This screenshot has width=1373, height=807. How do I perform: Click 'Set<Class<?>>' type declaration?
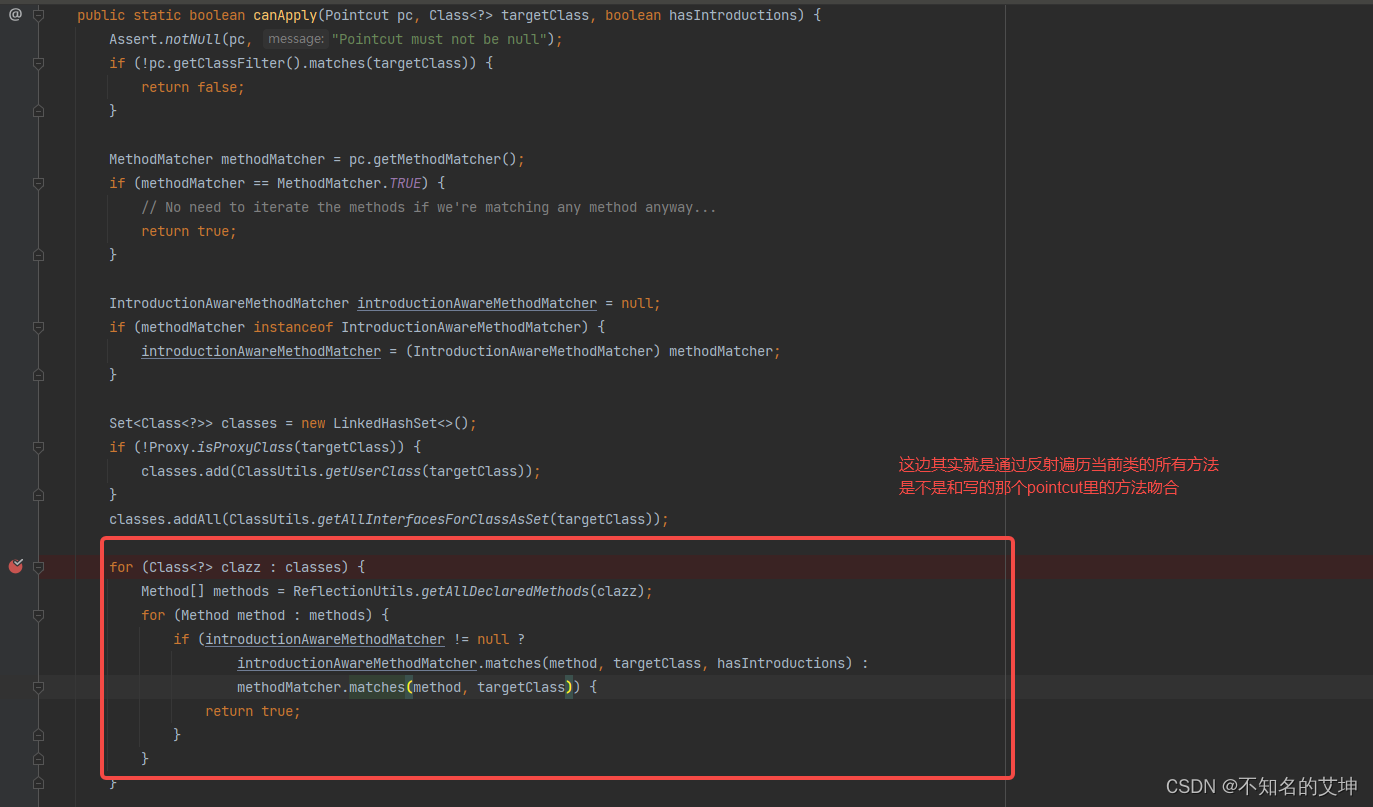(x=161, y=423)
